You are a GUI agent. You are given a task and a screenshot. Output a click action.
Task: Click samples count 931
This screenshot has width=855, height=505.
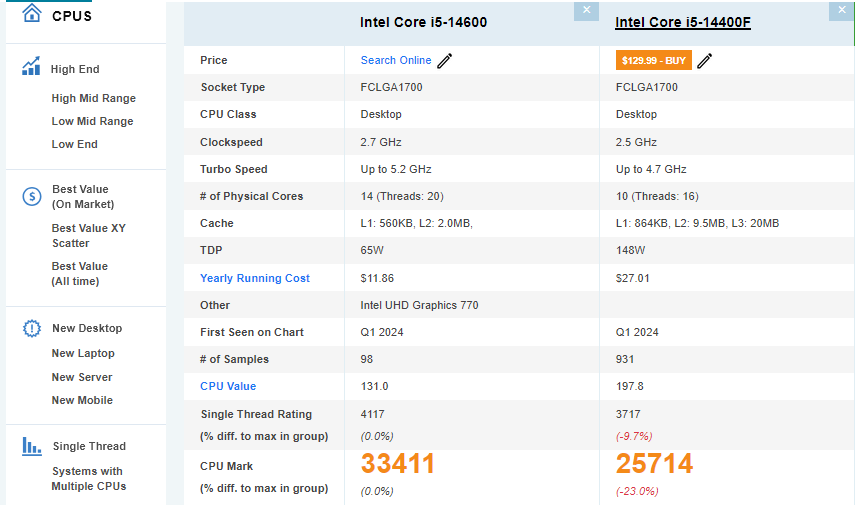[x=625, y=359]
